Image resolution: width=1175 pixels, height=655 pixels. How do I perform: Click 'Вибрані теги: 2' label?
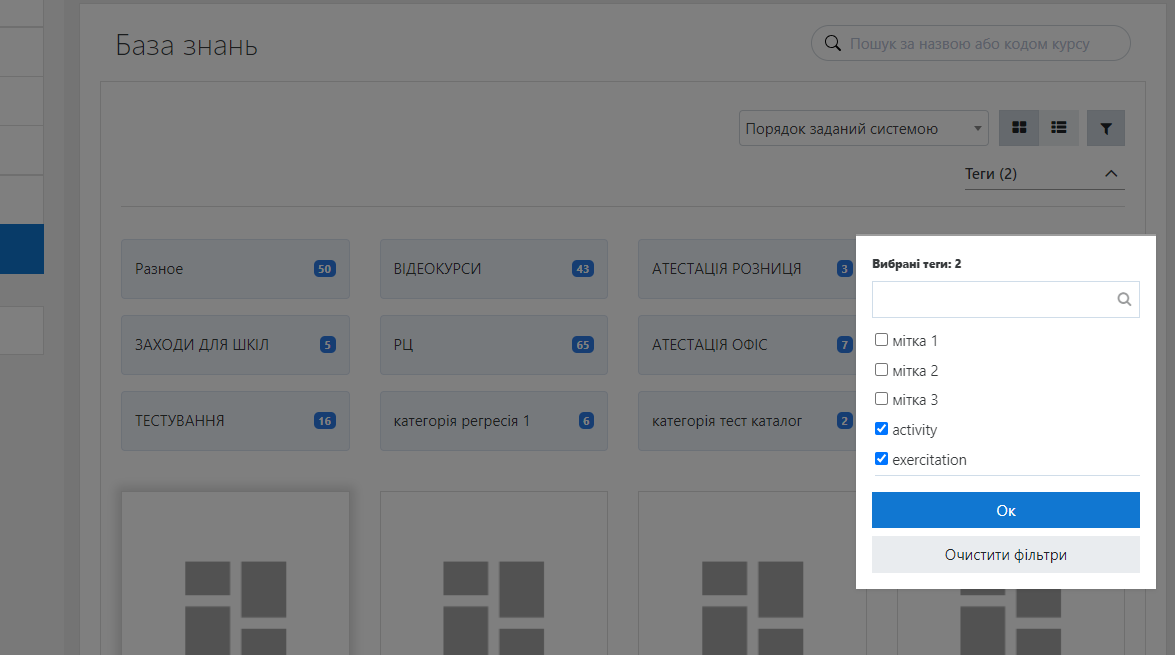click(916, 264)
